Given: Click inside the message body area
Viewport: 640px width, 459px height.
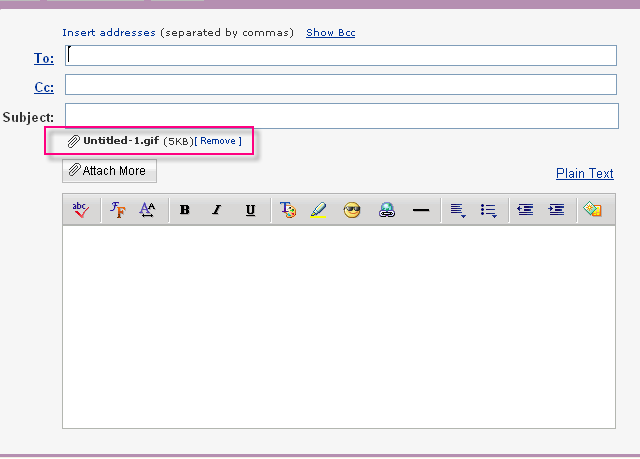Looking at the screenshot, I should click(x=339, y=327).
